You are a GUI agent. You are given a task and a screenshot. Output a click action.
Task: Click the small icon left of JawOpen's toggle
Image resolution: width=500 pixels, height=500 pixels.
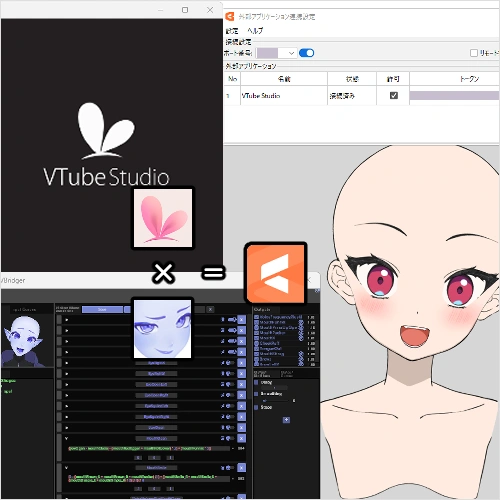coord(222,427)
